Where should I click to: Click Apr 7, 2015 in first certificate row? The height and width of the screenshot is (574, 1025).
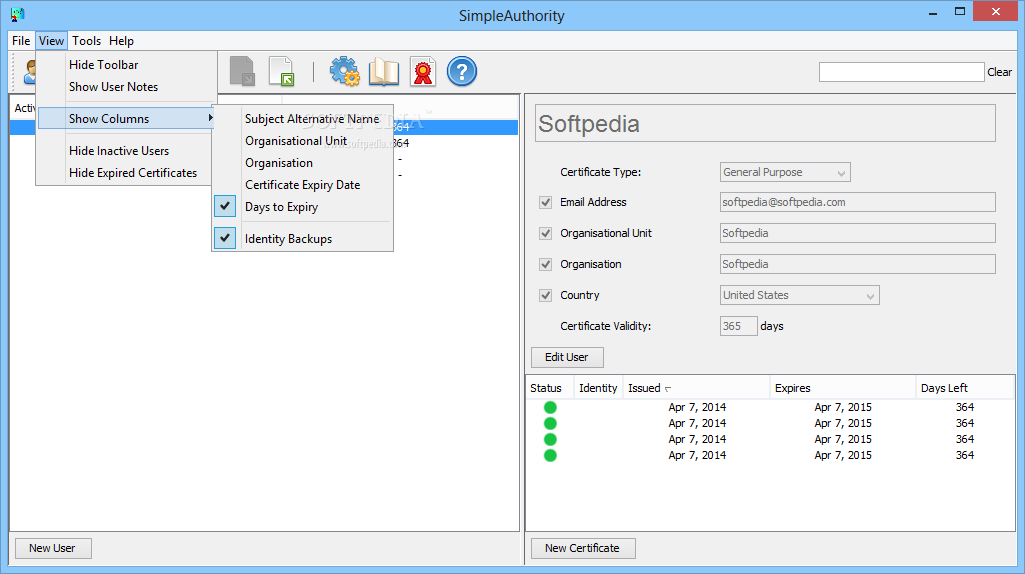(x=843, y=407)
